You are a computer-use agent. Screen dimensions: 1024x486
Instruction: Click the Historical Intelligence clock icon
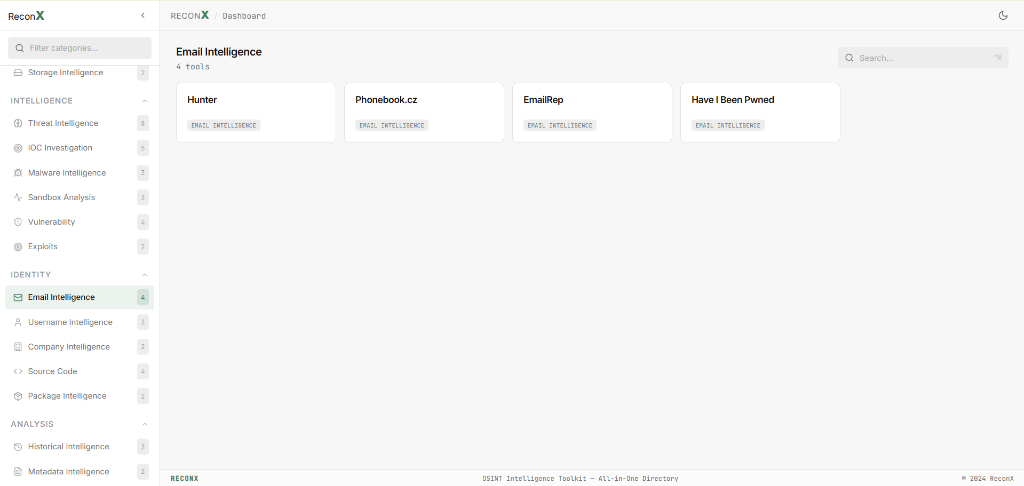[x=18, y=447]
